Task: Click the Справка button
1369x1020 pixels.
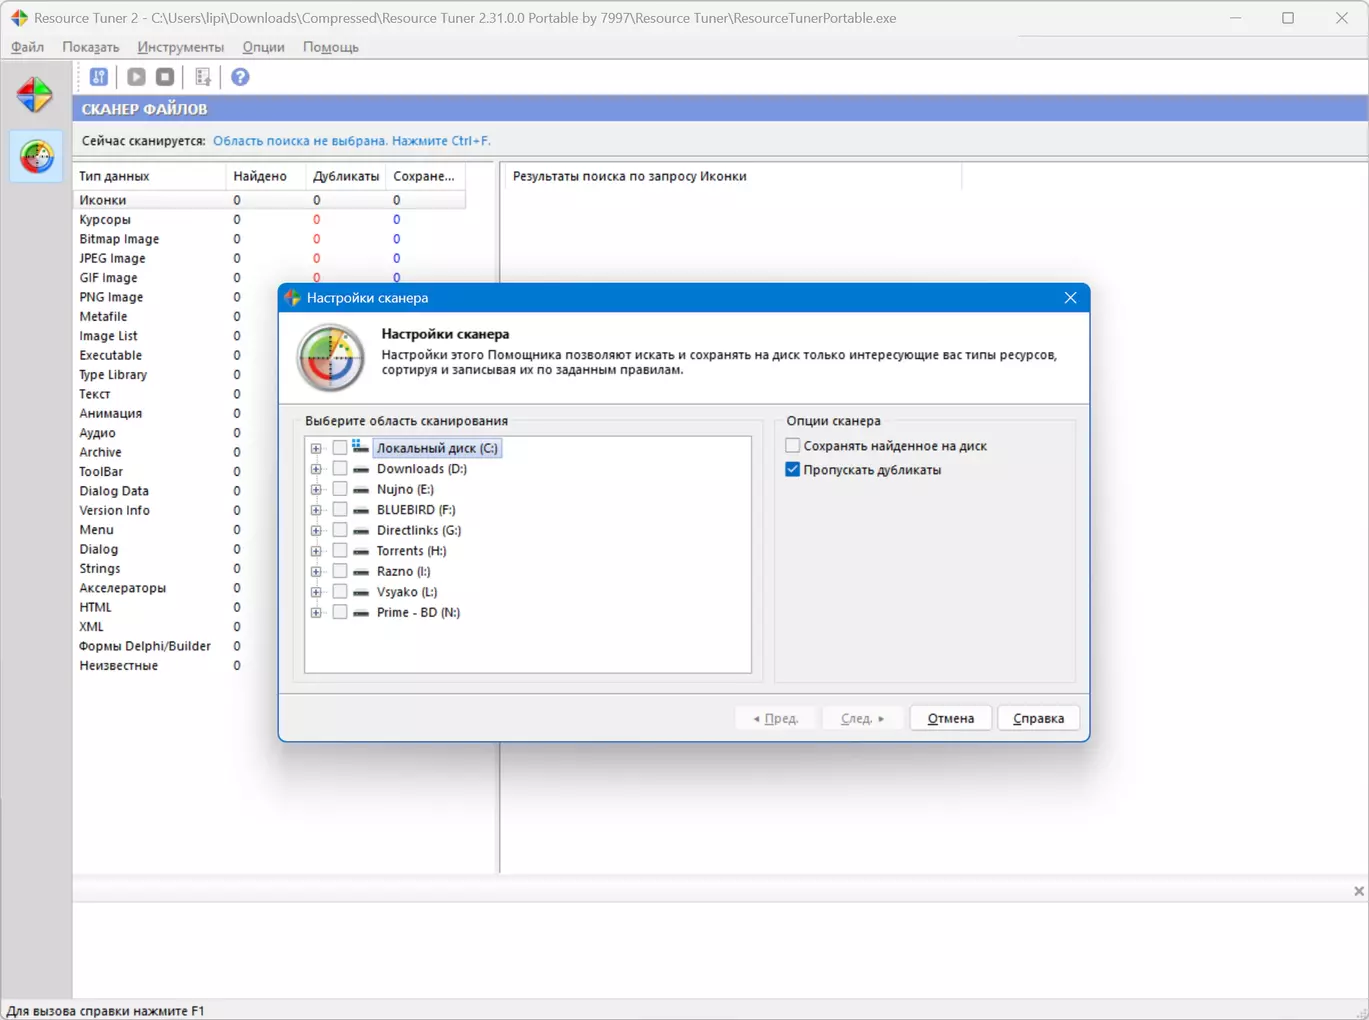Action: pyautogui.click(x=1038, y=718)
